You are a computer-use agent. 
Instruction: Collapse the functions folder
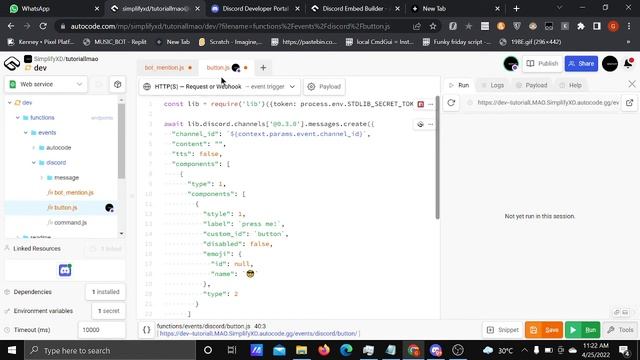pyautogui.click(x=18, y=118)
